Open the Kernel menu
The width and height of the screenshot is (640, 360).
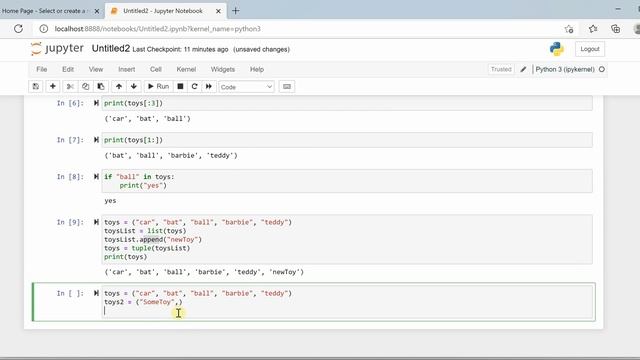coord(186,69)
